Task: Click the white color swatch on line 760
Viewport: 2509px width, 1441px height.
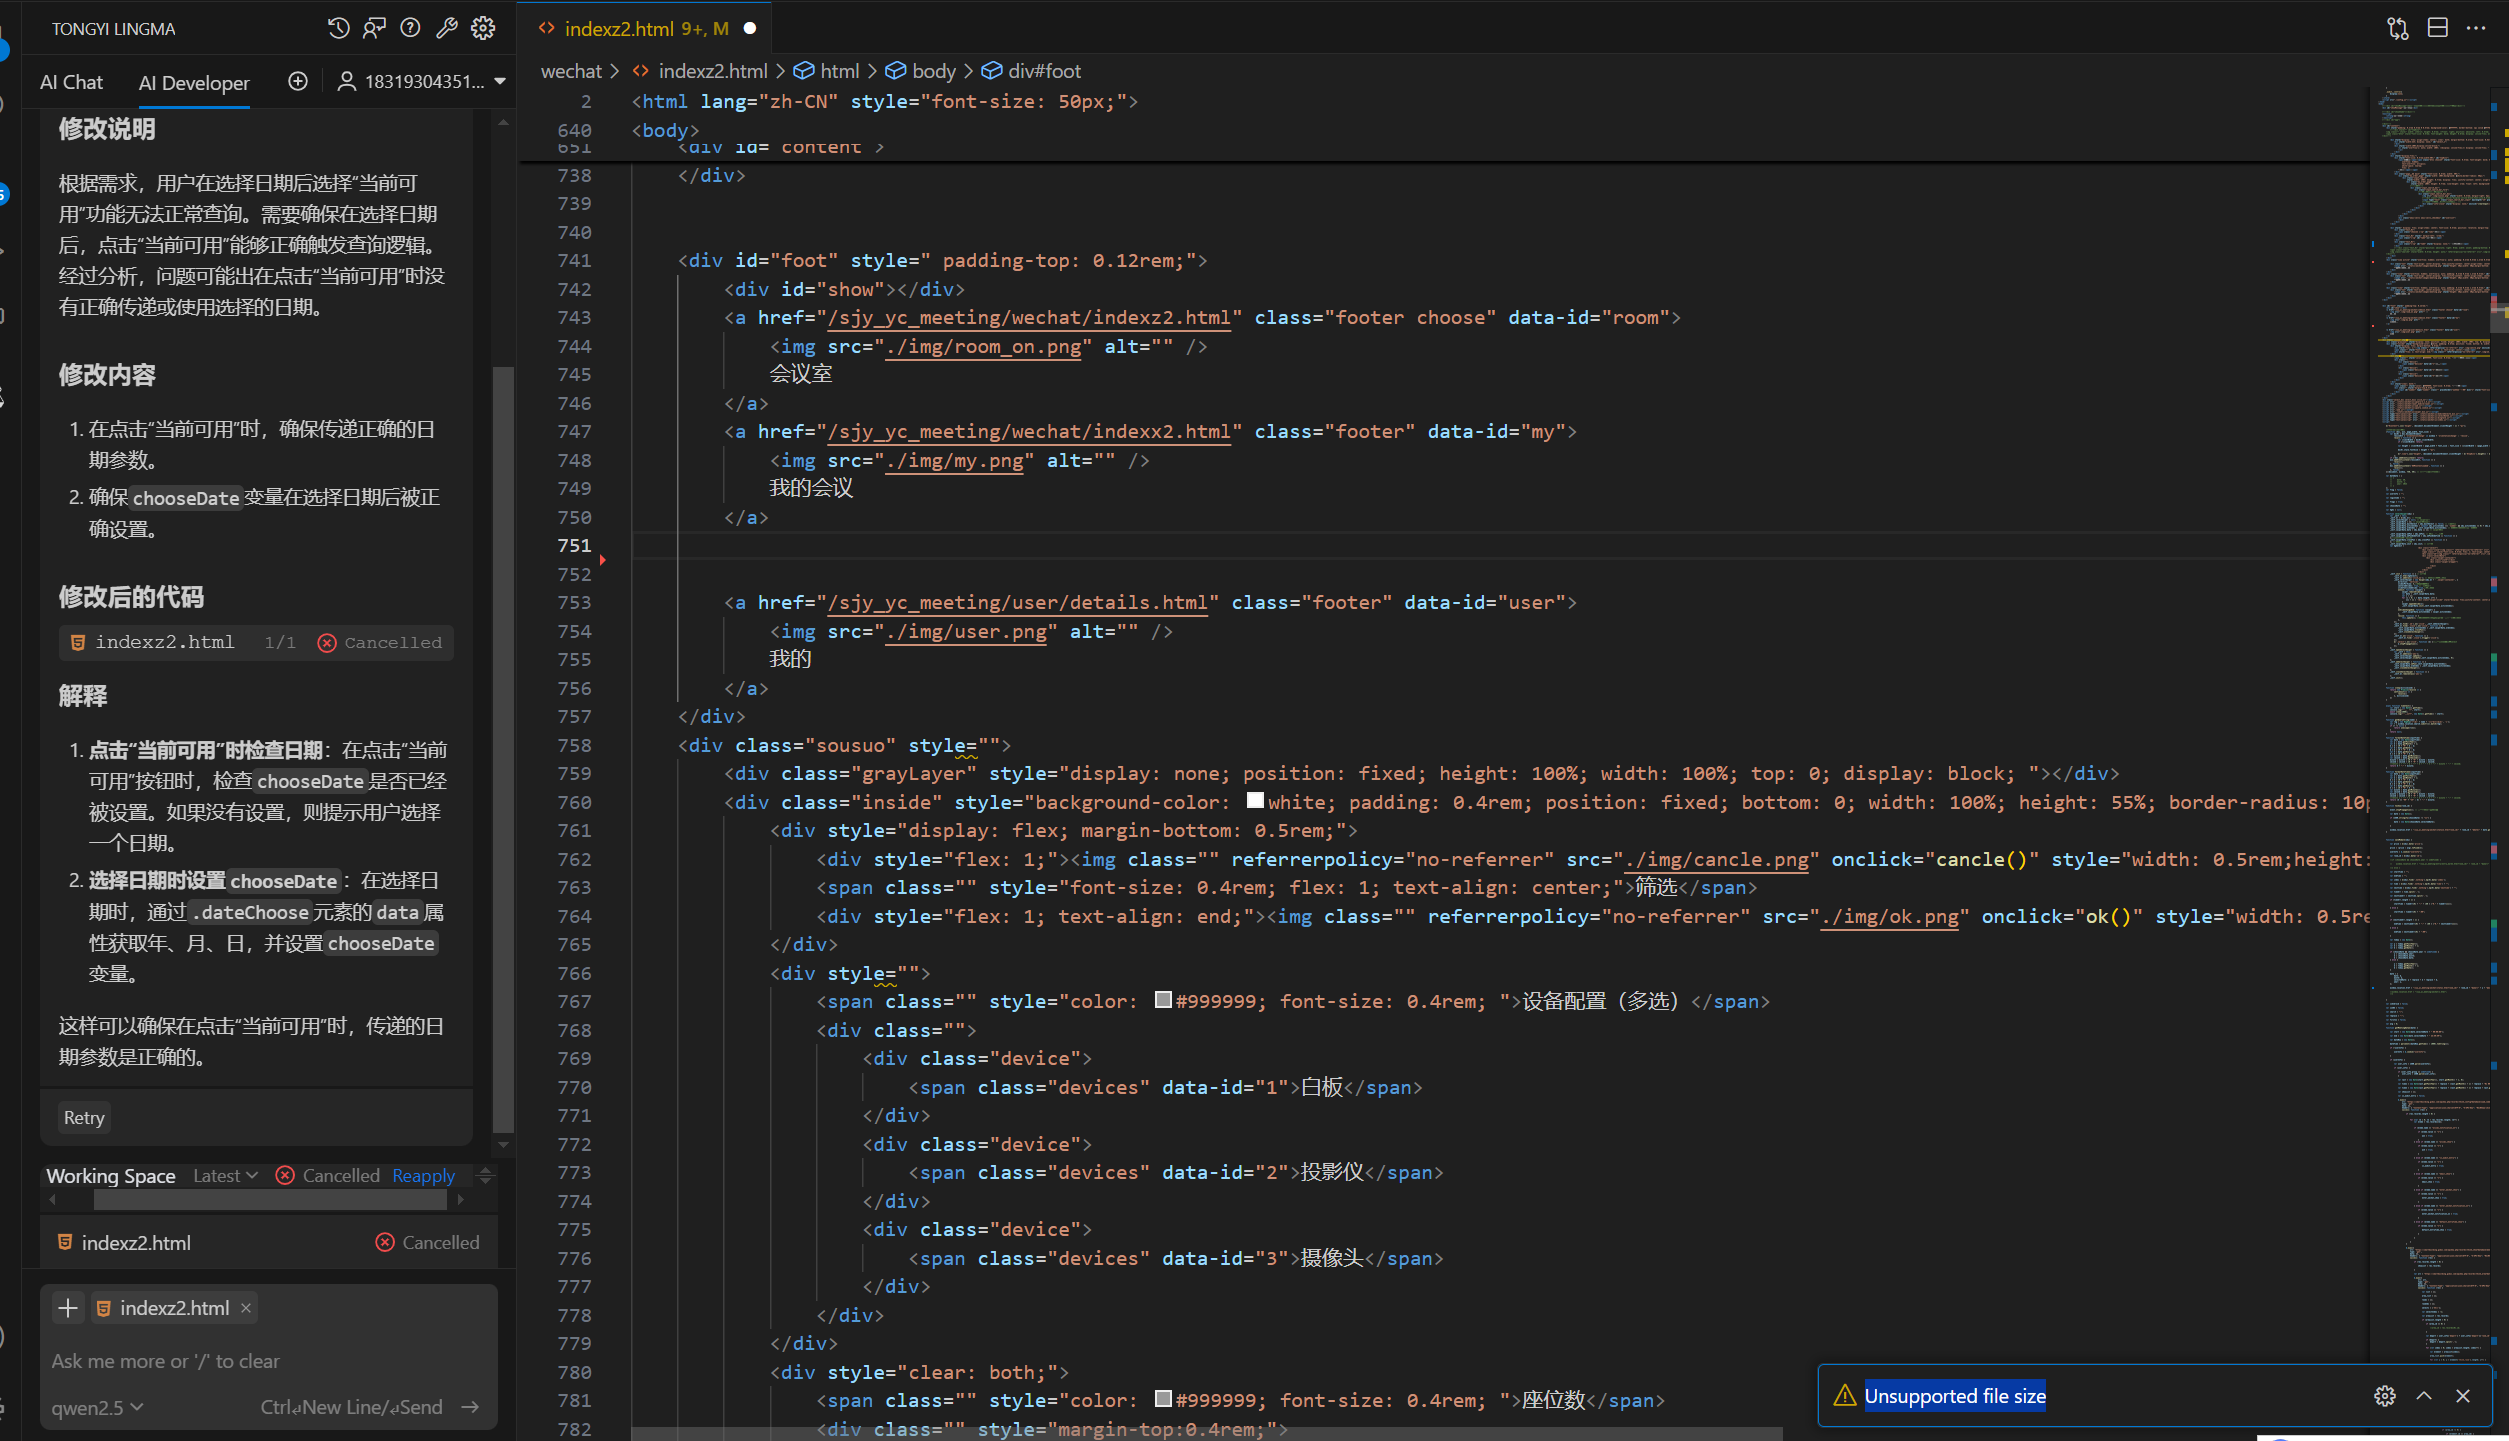Action: [x=1255, y=801]
